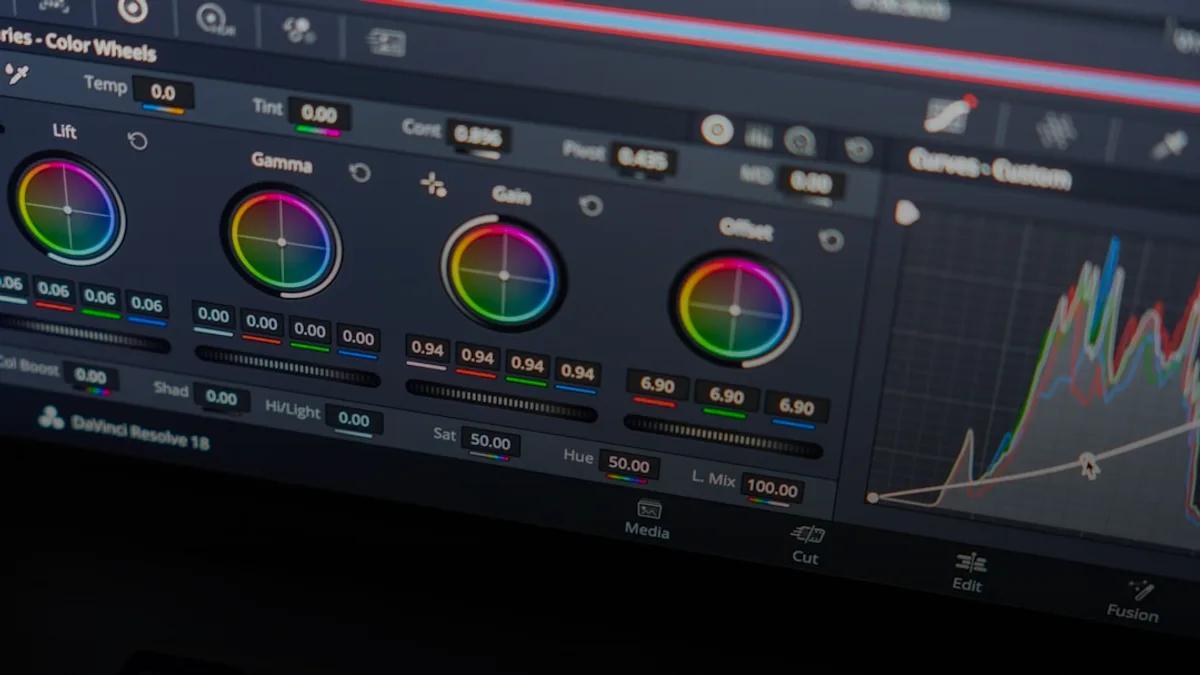Go to the Media page

[648, 519]
